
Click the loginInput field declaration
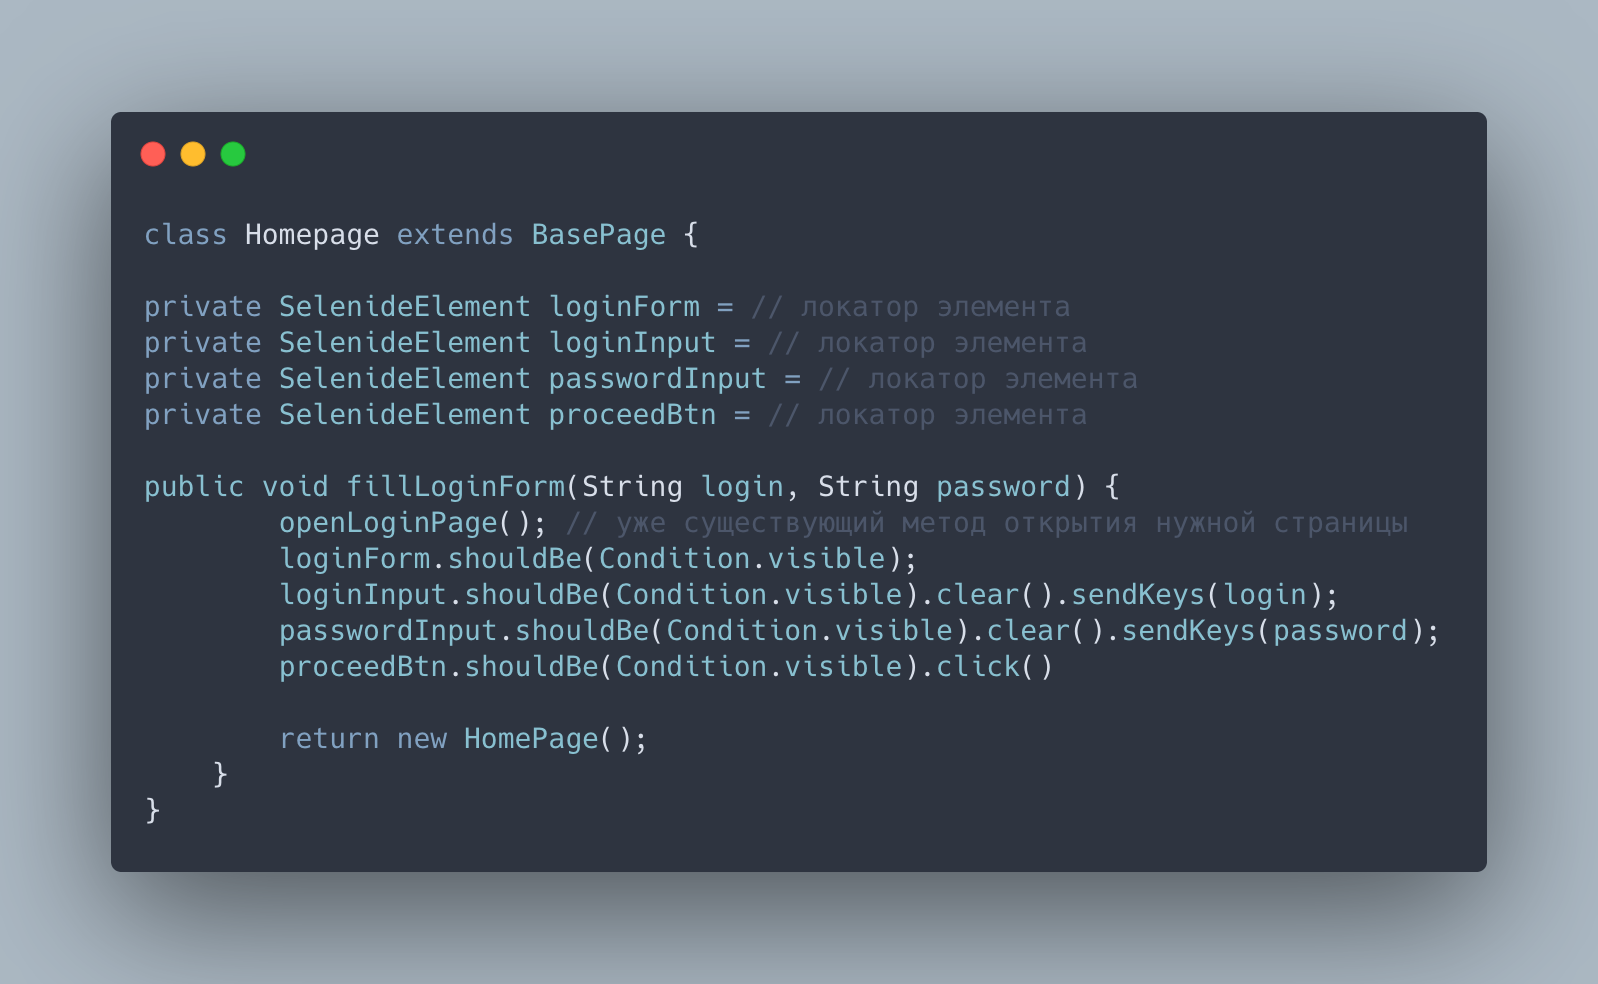click(x=632, y=343)
